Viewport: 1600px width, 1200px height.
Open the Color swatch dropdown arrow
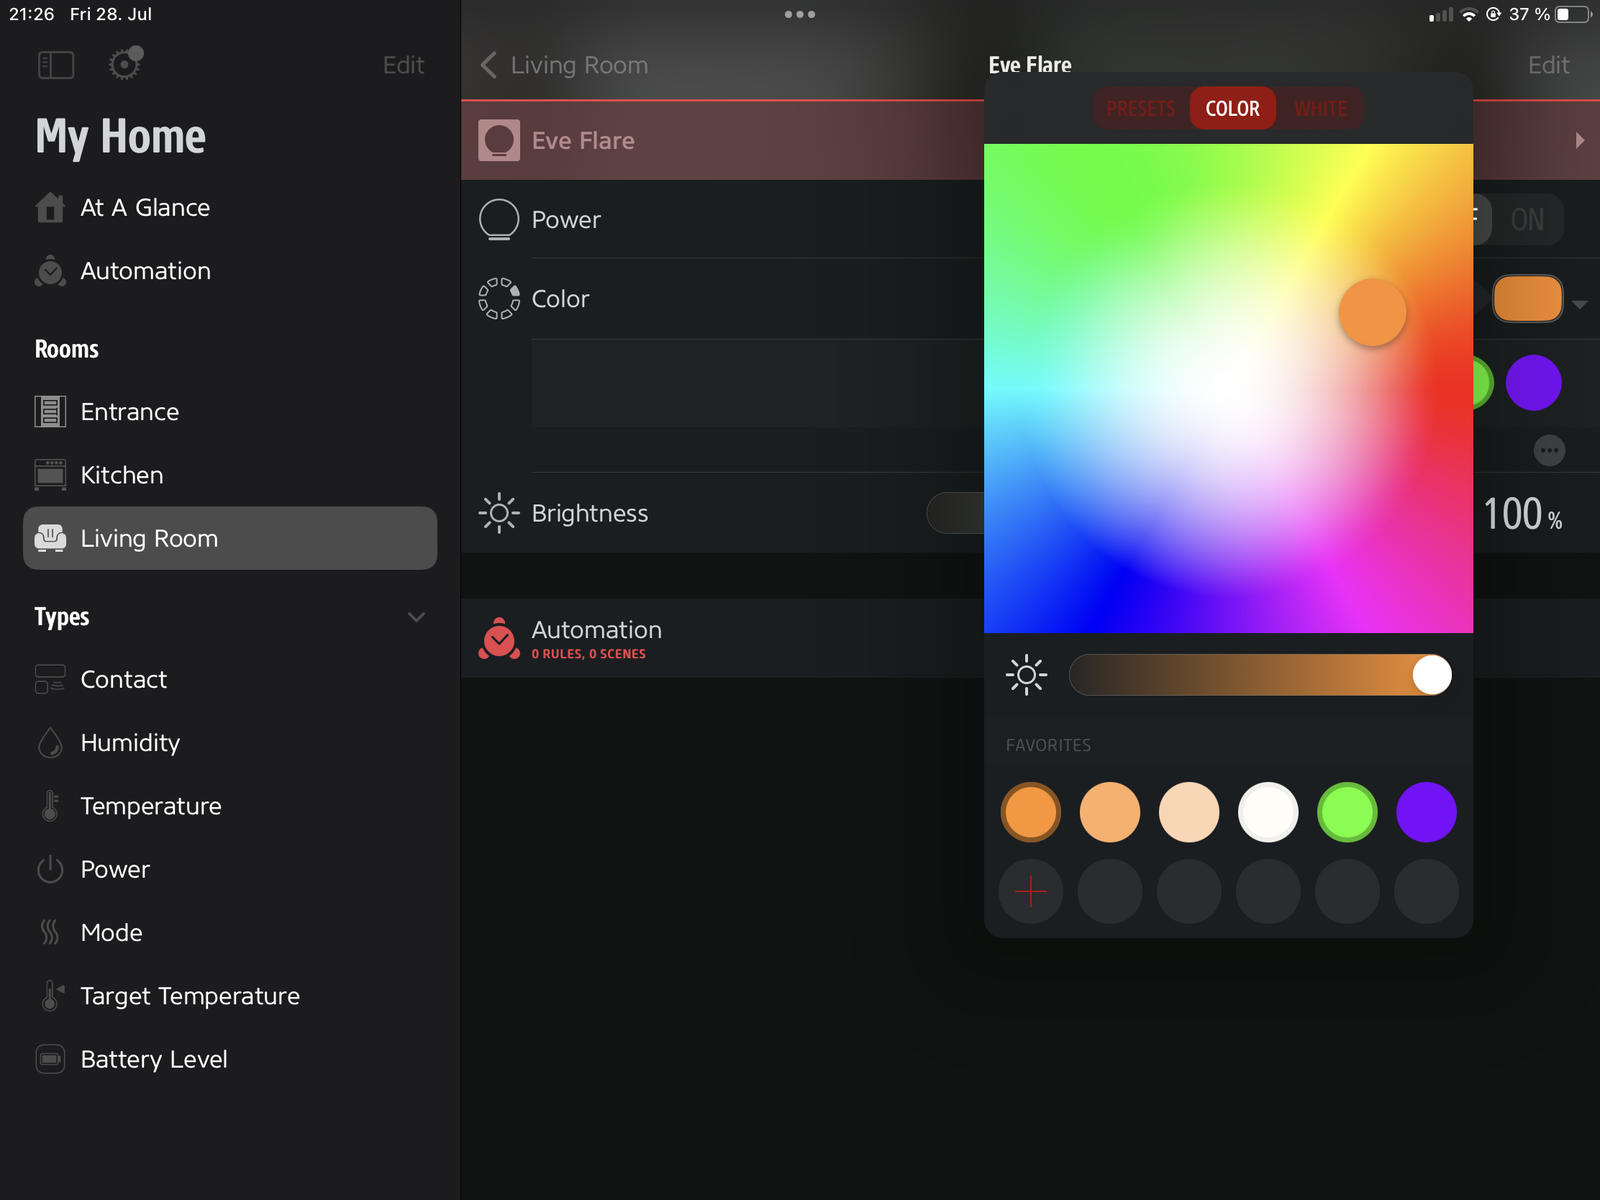point(1580,304)
